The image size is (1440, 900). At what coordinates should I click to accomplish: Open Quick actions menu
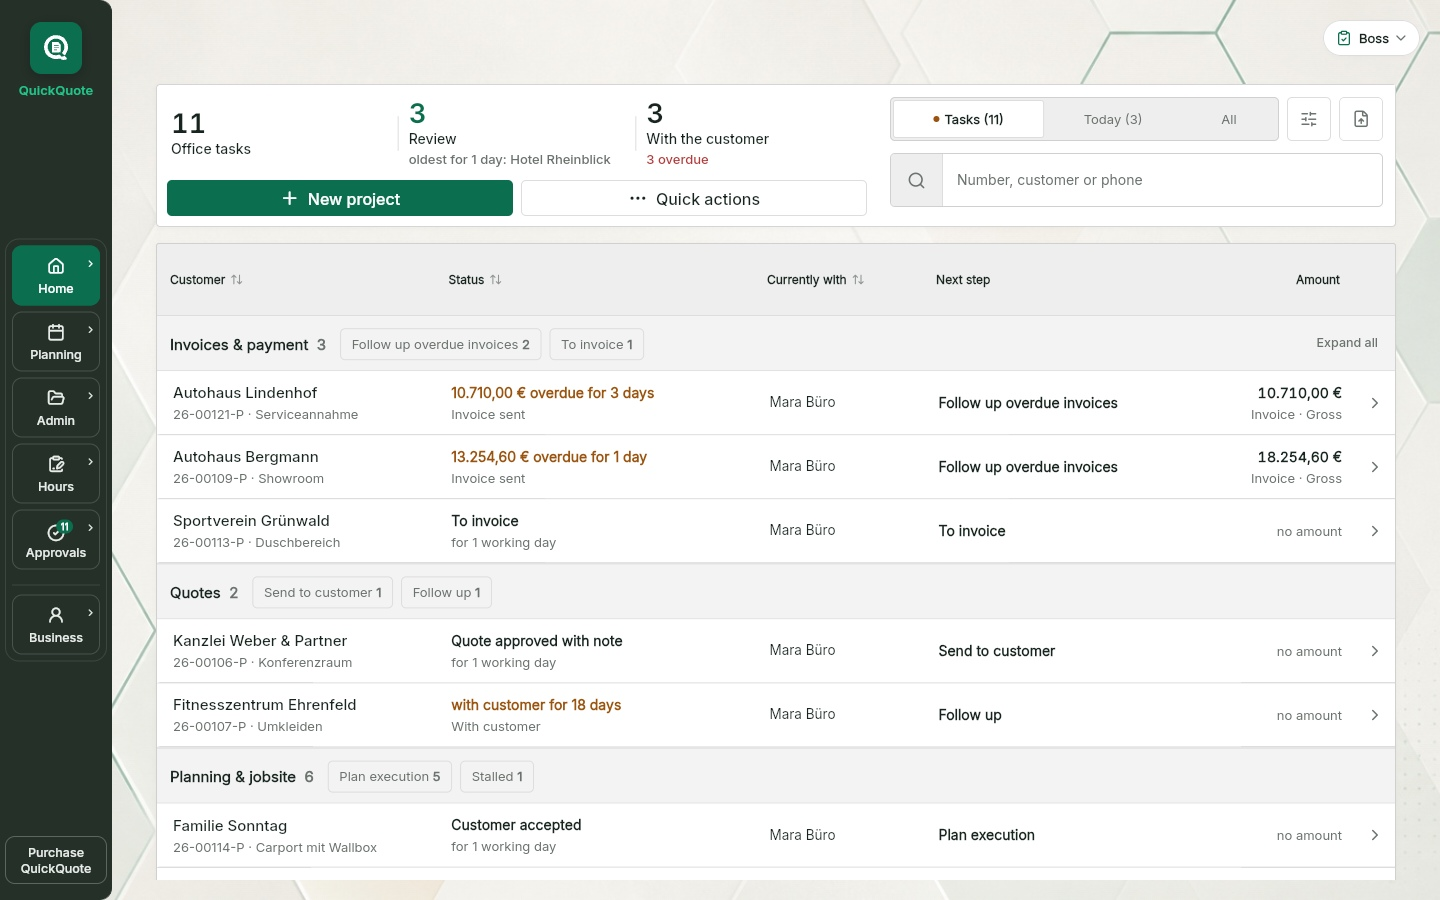tap(694, 198)
